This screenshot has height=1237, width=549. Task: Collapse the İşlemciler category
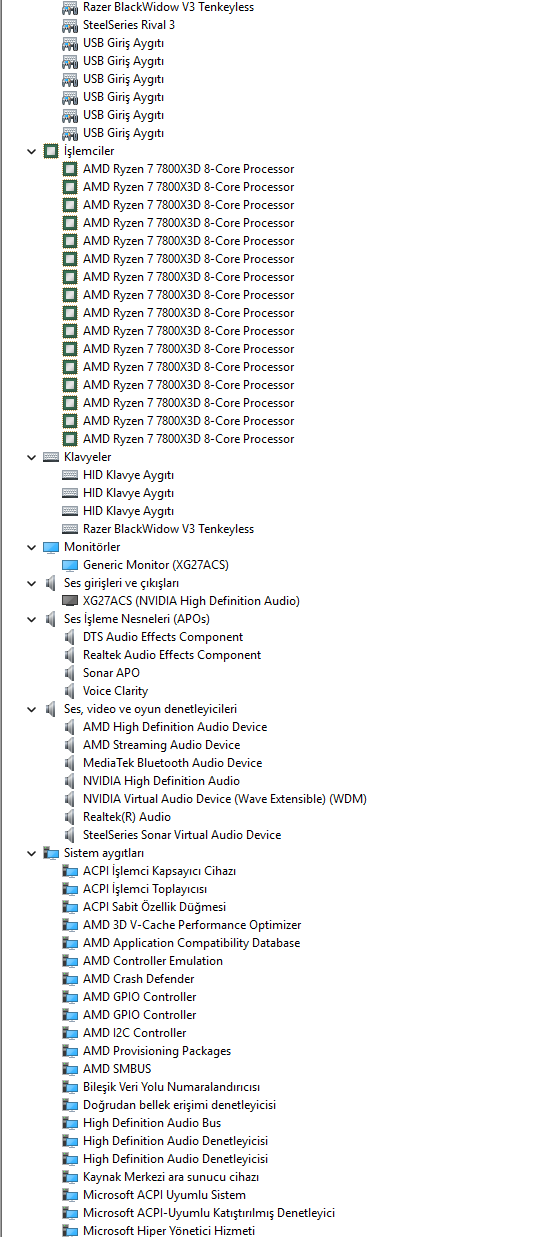point(31,151)
